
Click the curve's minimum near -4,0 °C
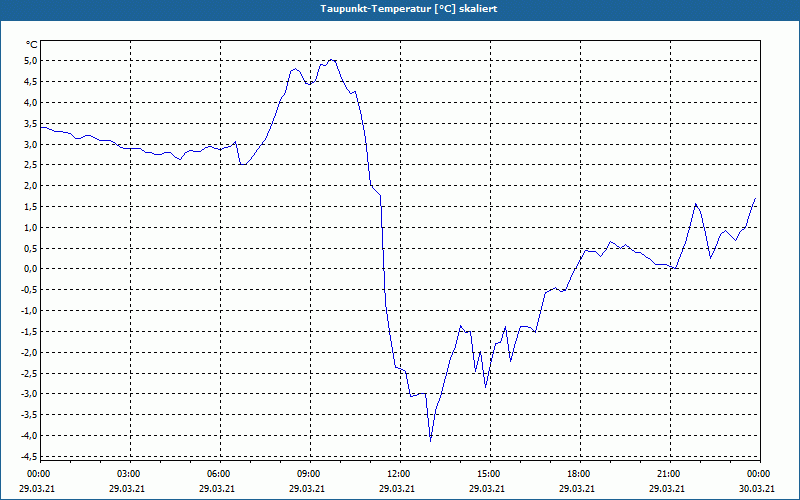tap(431, 441)
